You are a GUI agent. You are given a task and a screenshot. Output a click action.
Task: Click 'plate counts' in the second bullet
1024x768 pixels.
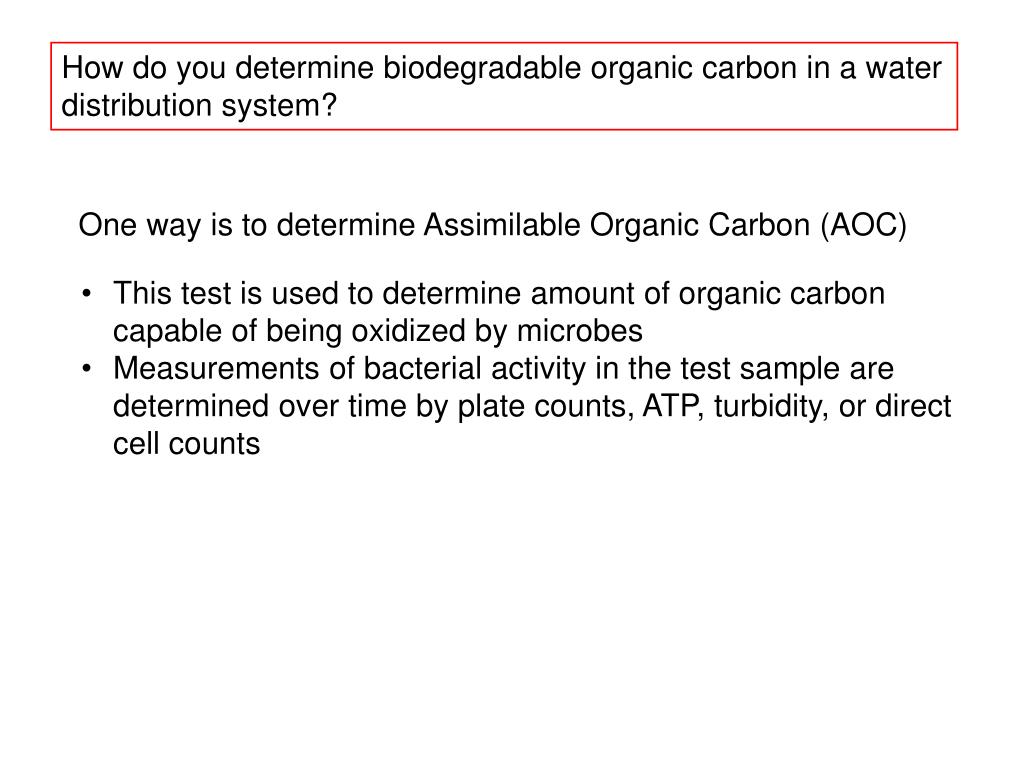pyautogui.click(x=545, y=406)
